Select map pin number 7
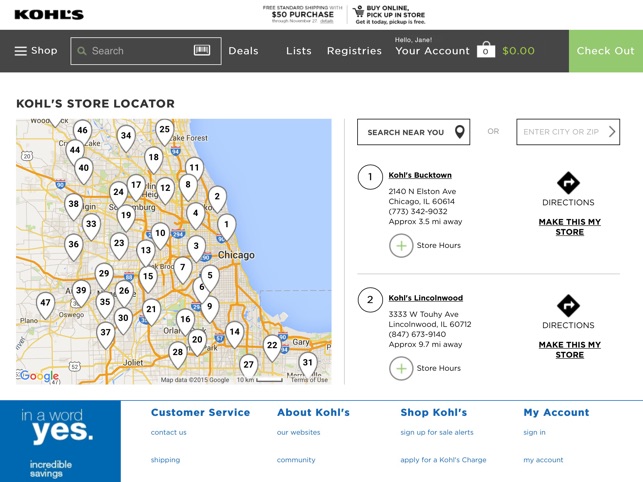 (x=183, y=270)
